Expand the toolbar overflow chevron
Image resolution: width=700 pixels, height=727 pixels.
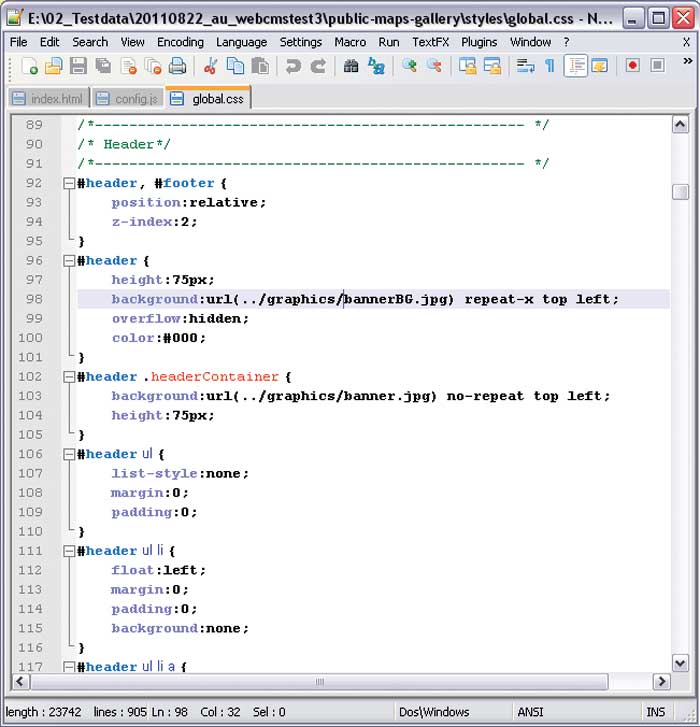click(687, 60)
